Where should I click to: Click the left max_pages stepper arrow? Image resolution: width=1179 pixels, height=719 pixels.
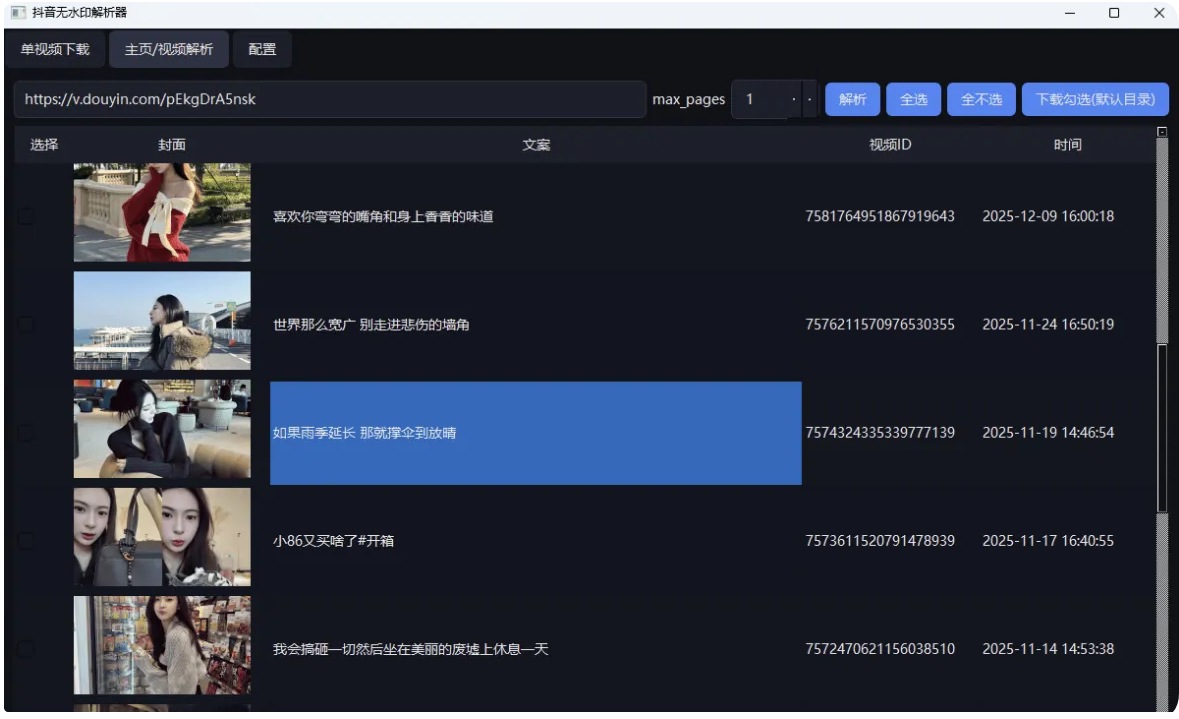[x=794, y=100]
